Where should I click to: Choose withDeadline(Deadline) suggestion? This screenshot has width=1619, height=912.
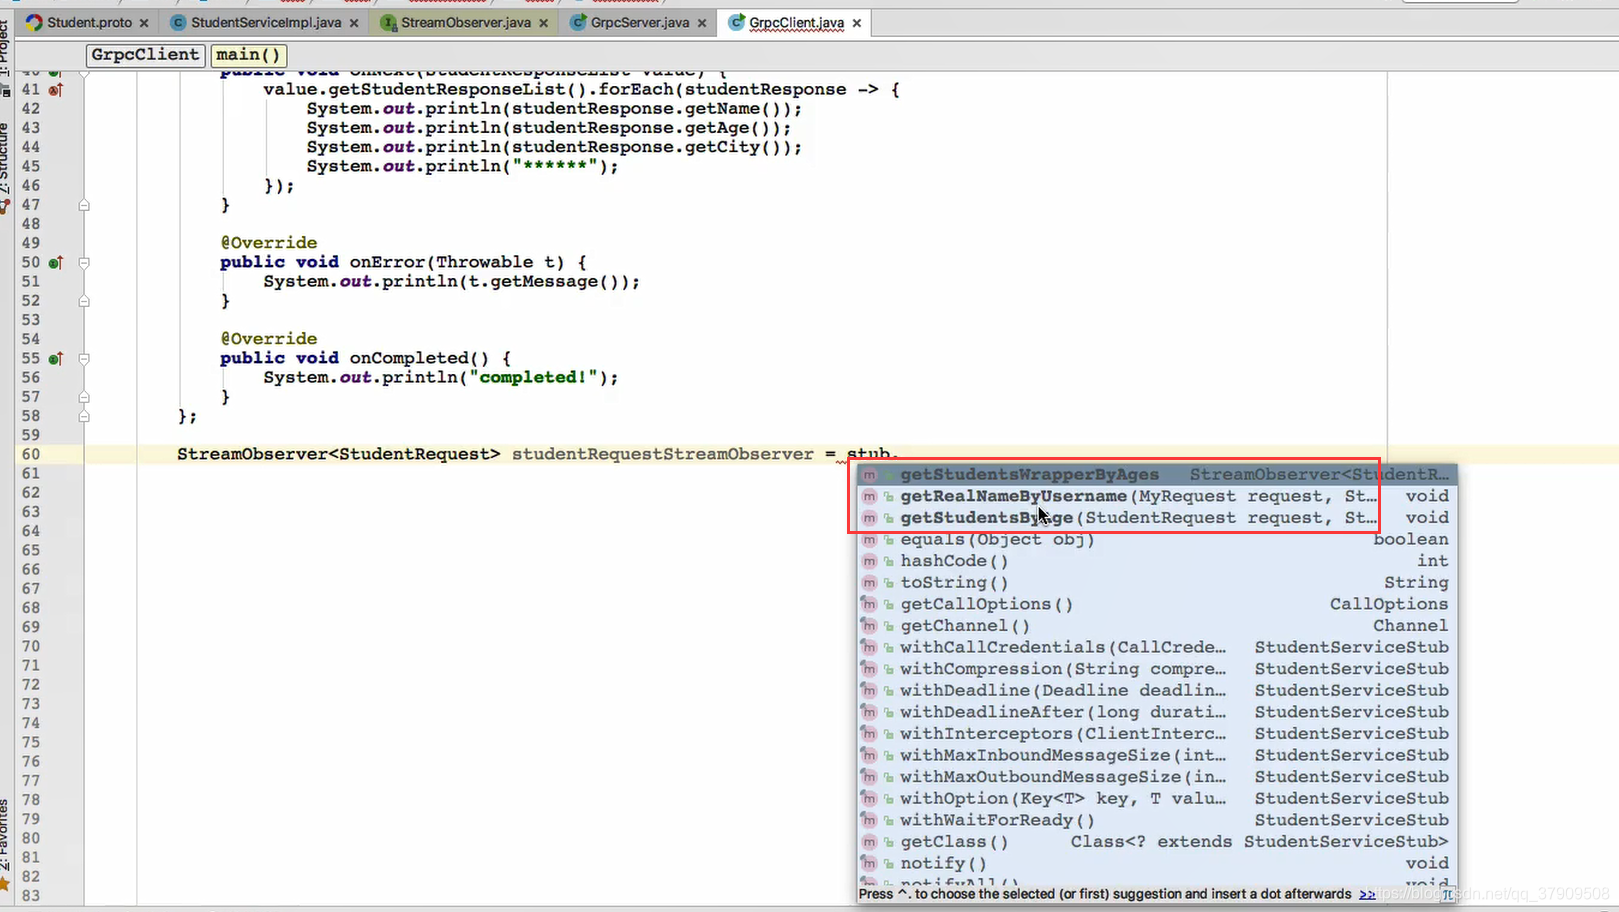click(1156, 691)
